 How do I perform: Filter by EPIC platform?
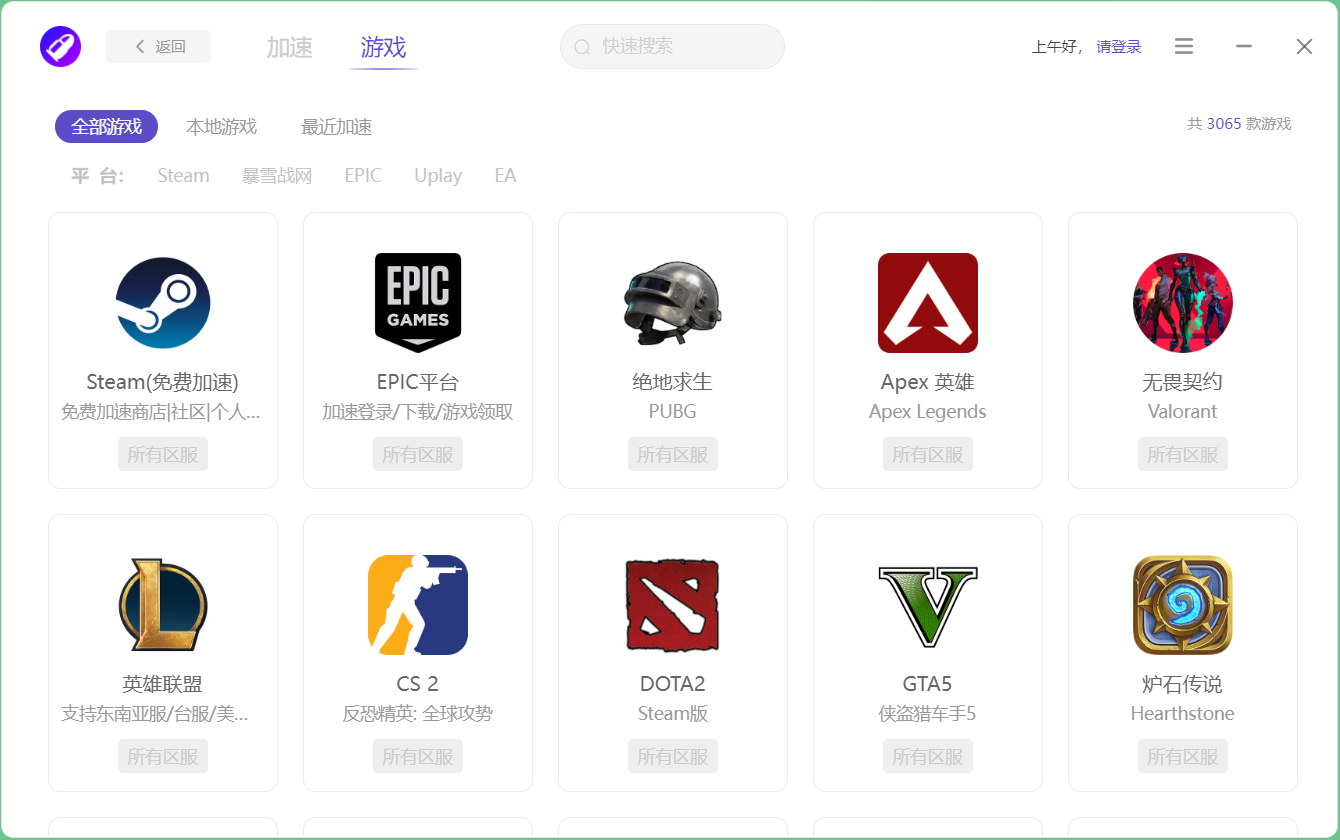(x=363, y=175)
